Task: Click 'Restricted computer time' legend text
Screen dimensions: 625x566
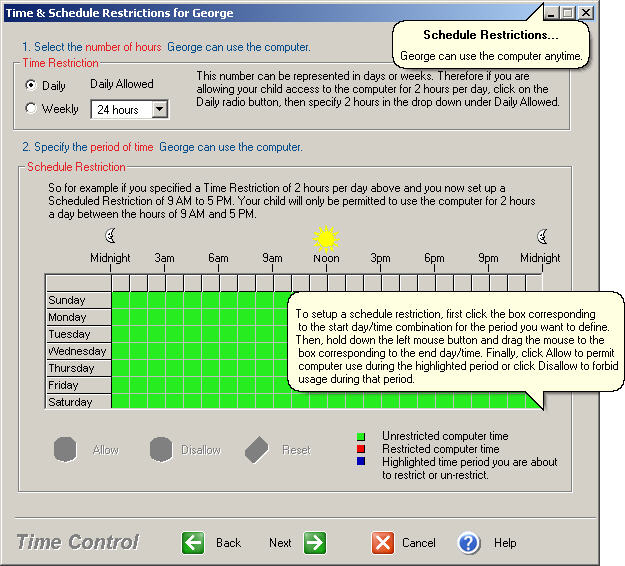Action: click(x=440, y=449)
